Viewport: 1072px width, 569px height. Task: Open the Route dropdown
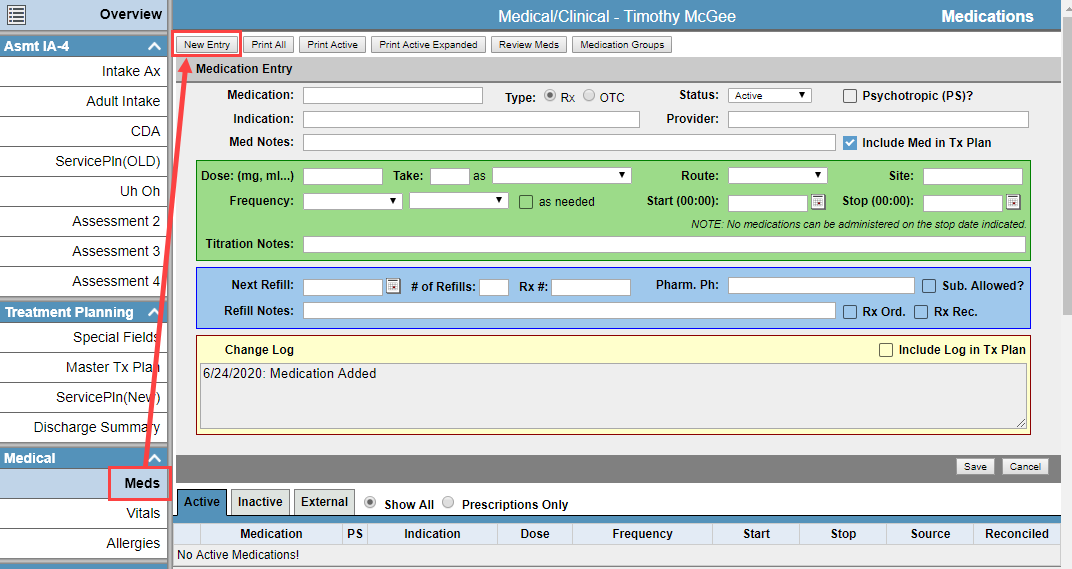tap(777, 176)
